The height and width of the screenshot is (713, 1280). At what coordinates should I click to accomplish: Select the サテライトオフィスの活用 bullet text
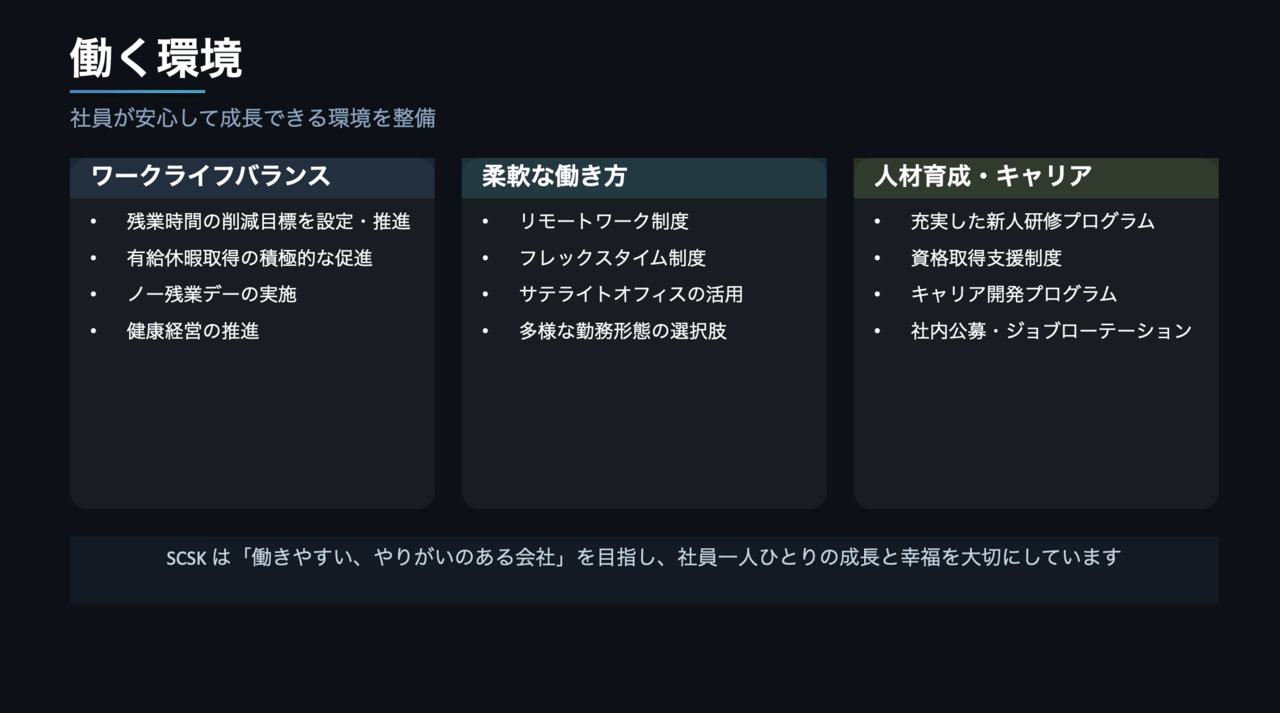tap(631, 294)
